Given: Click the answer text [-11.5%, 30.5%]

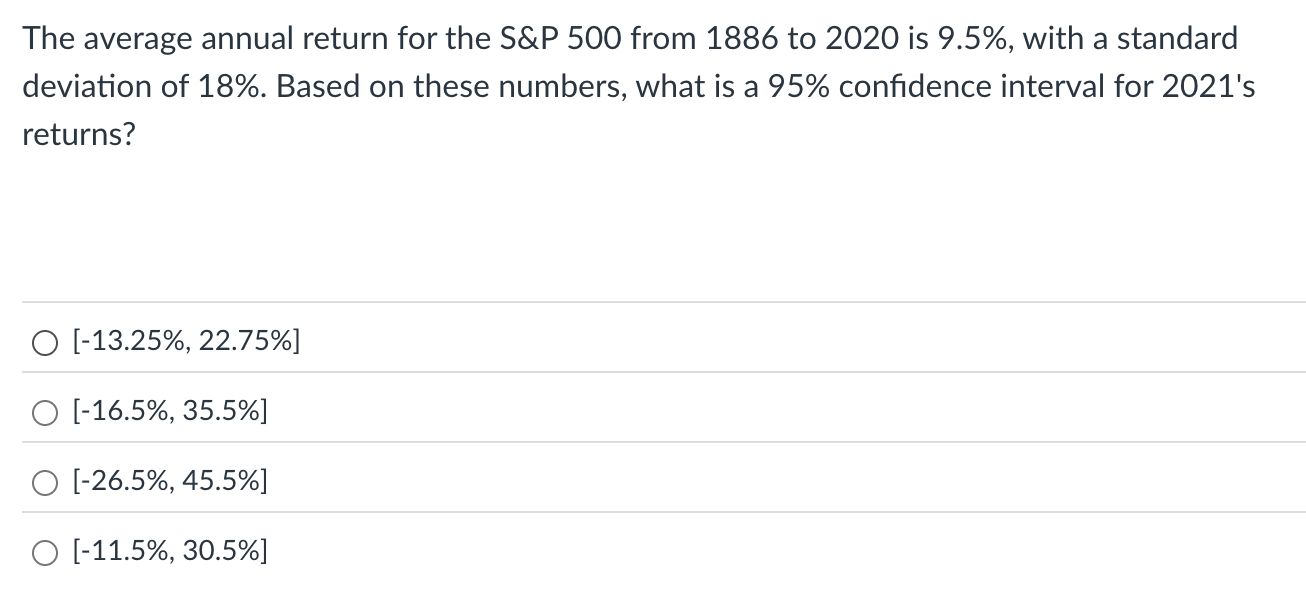Looking at the screenshot, I should click(168, 551).
